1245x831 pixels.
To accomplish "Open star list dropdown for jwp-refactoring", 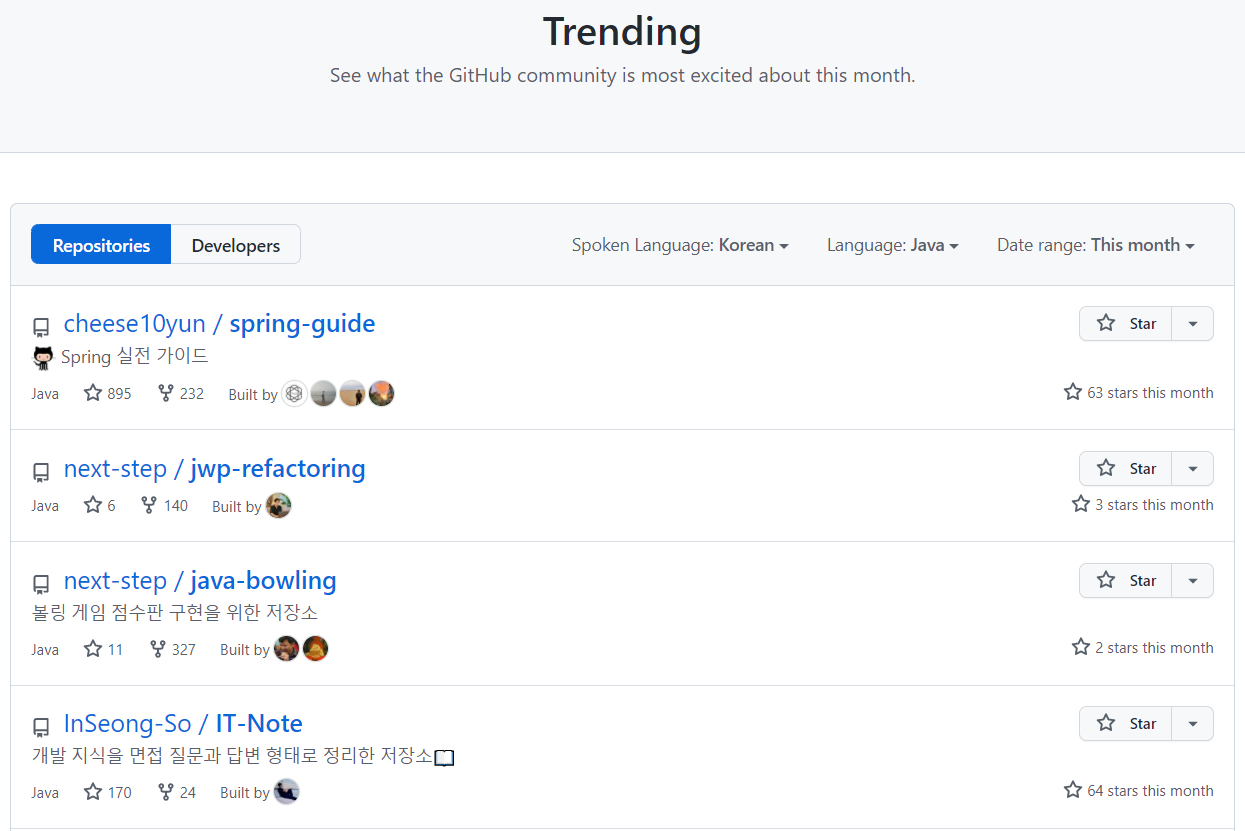I will pyautogui.click(x=1192, y=468).
